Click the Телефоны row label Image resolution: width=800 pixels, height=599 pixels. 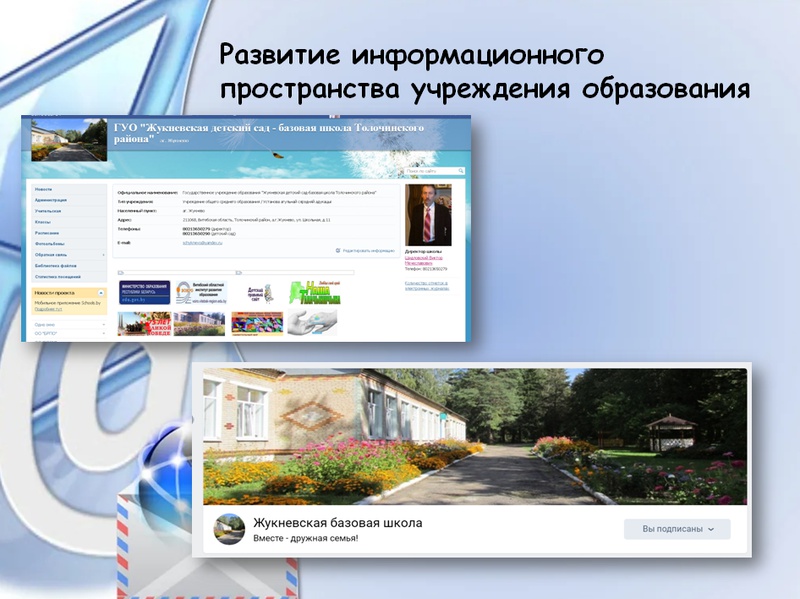click(129, 229)
